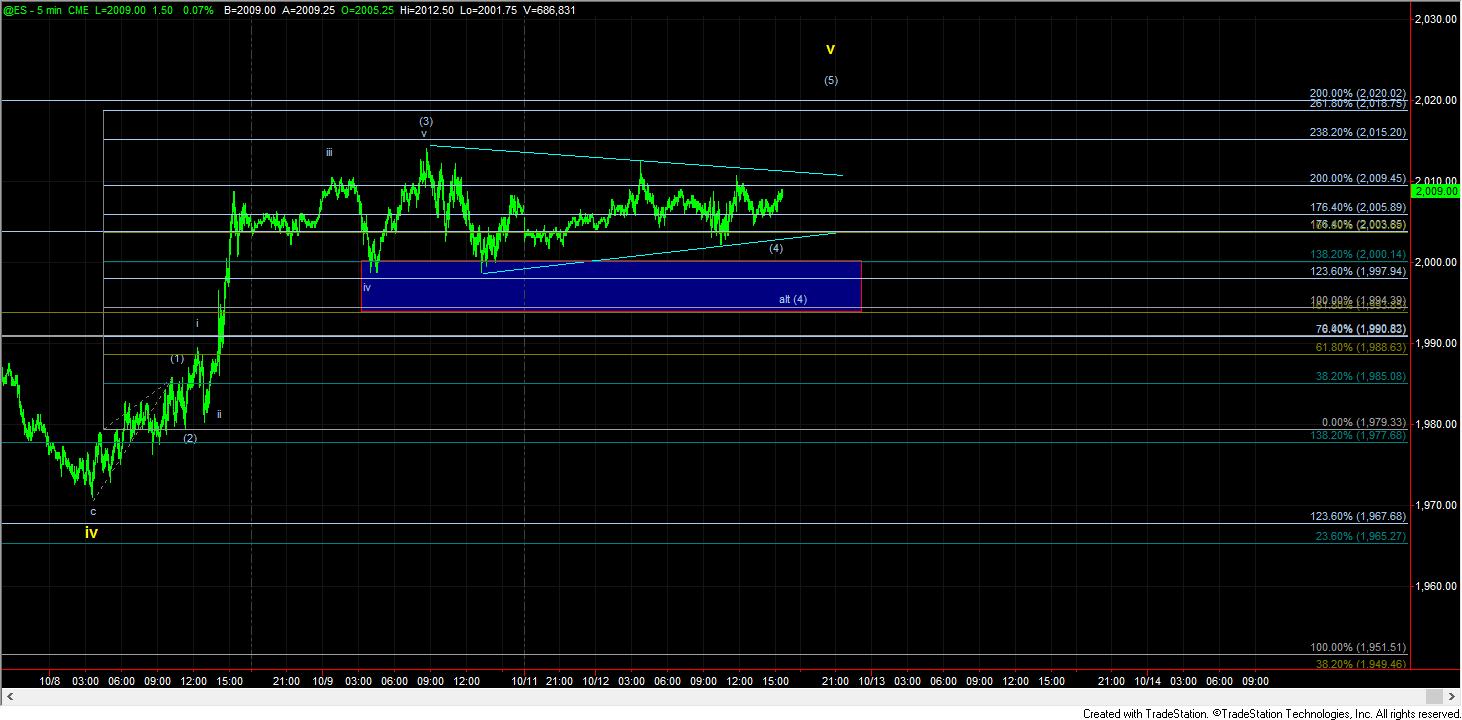Click the 2,030.00 price axis label
Image resolution: width=1462 pixels, height=720 pixels.
click(x=1436, y=19)
